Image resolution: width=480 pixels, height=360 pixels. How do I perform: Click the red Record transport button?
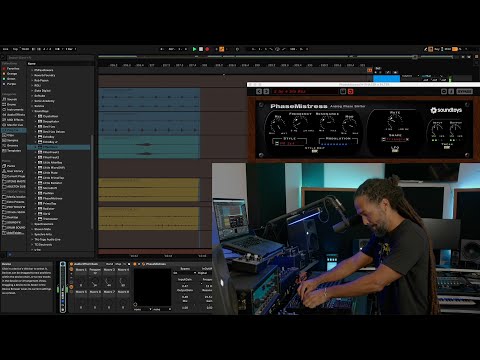pos(207,49)
